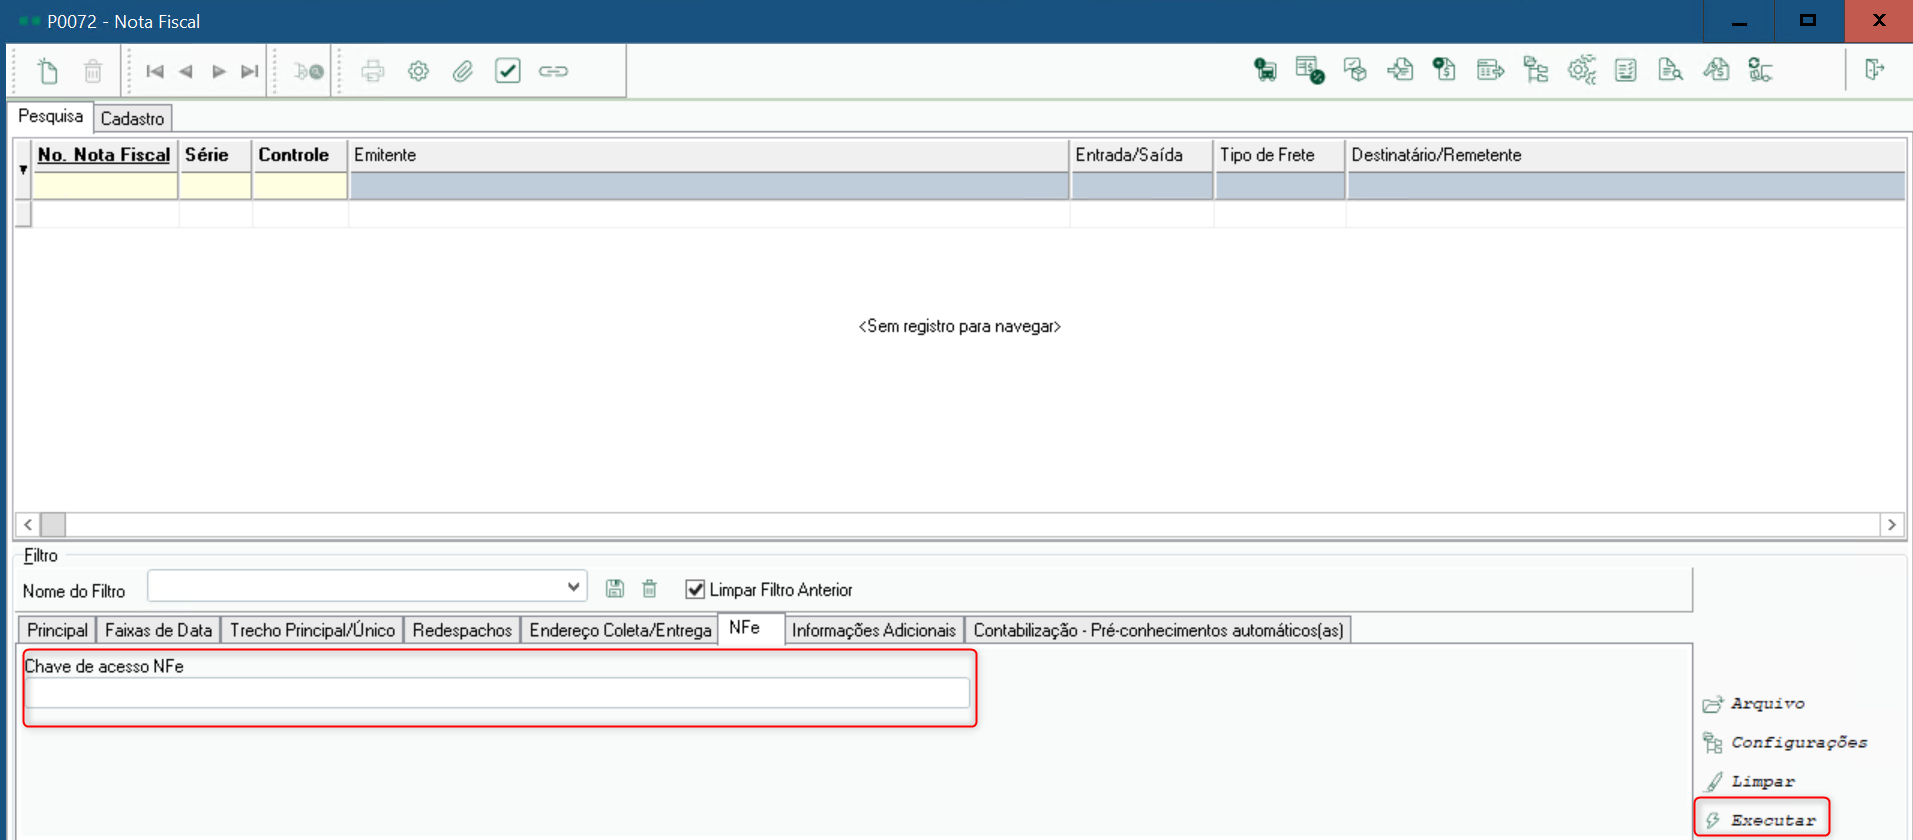Click the checkmark box toolbar icon
The height and width of the screenshot is (840, 1913).
tap(508, 71)
